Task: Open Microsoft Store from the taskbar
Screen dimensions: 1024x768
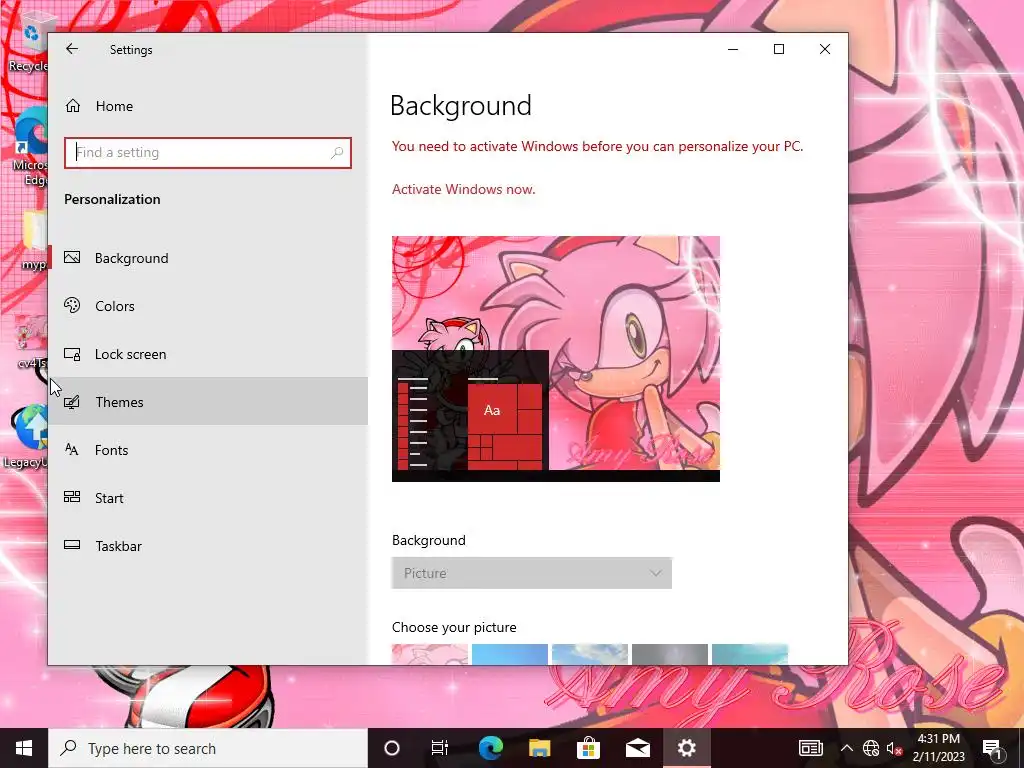Action: [x=588, y=748]
